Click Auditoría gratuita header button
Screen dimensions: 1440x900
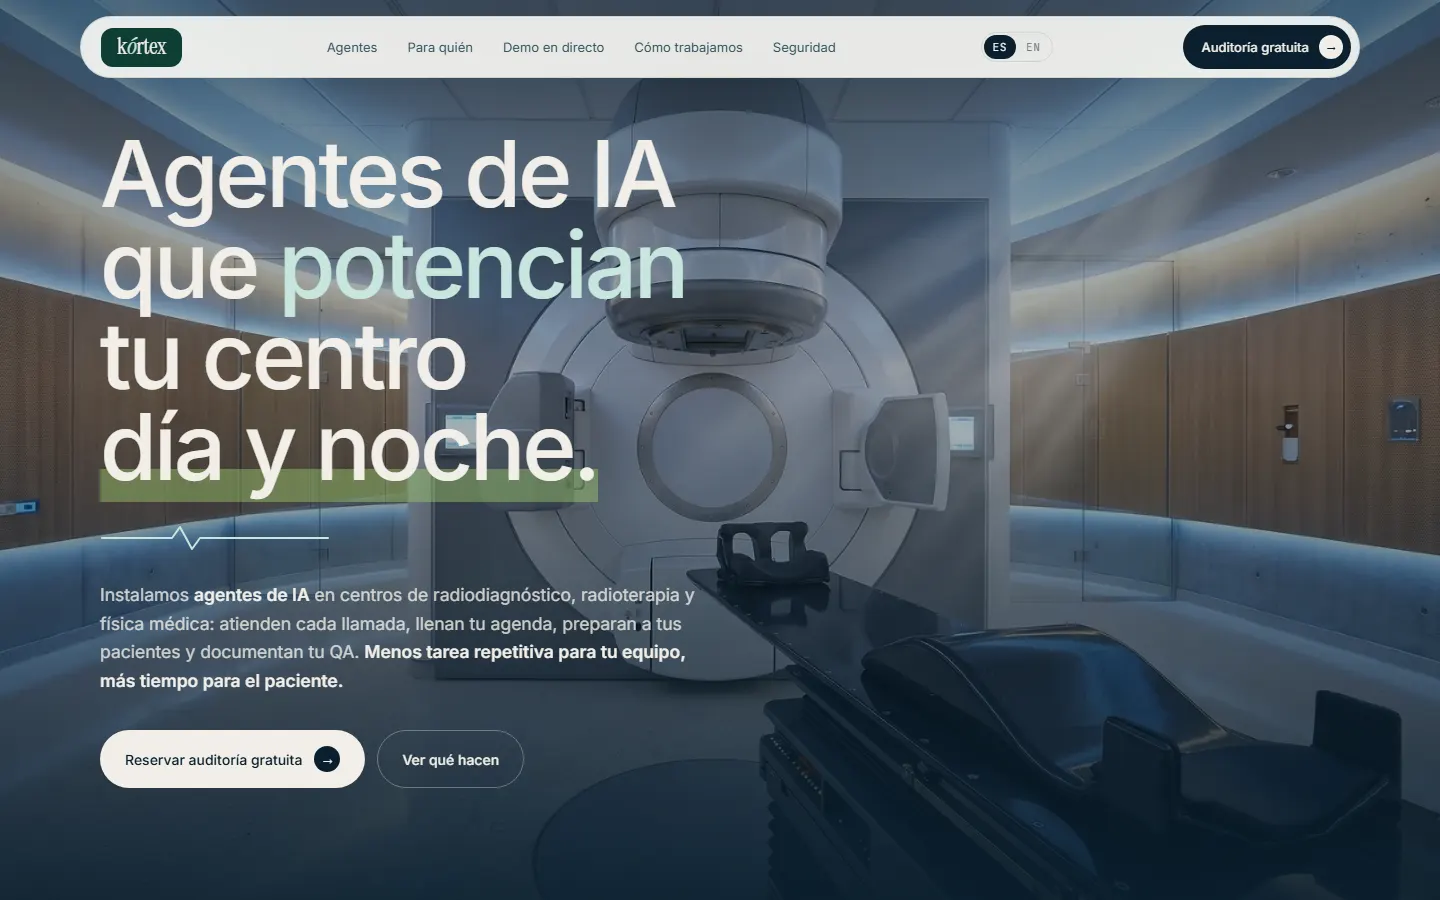coord(1266,47)
